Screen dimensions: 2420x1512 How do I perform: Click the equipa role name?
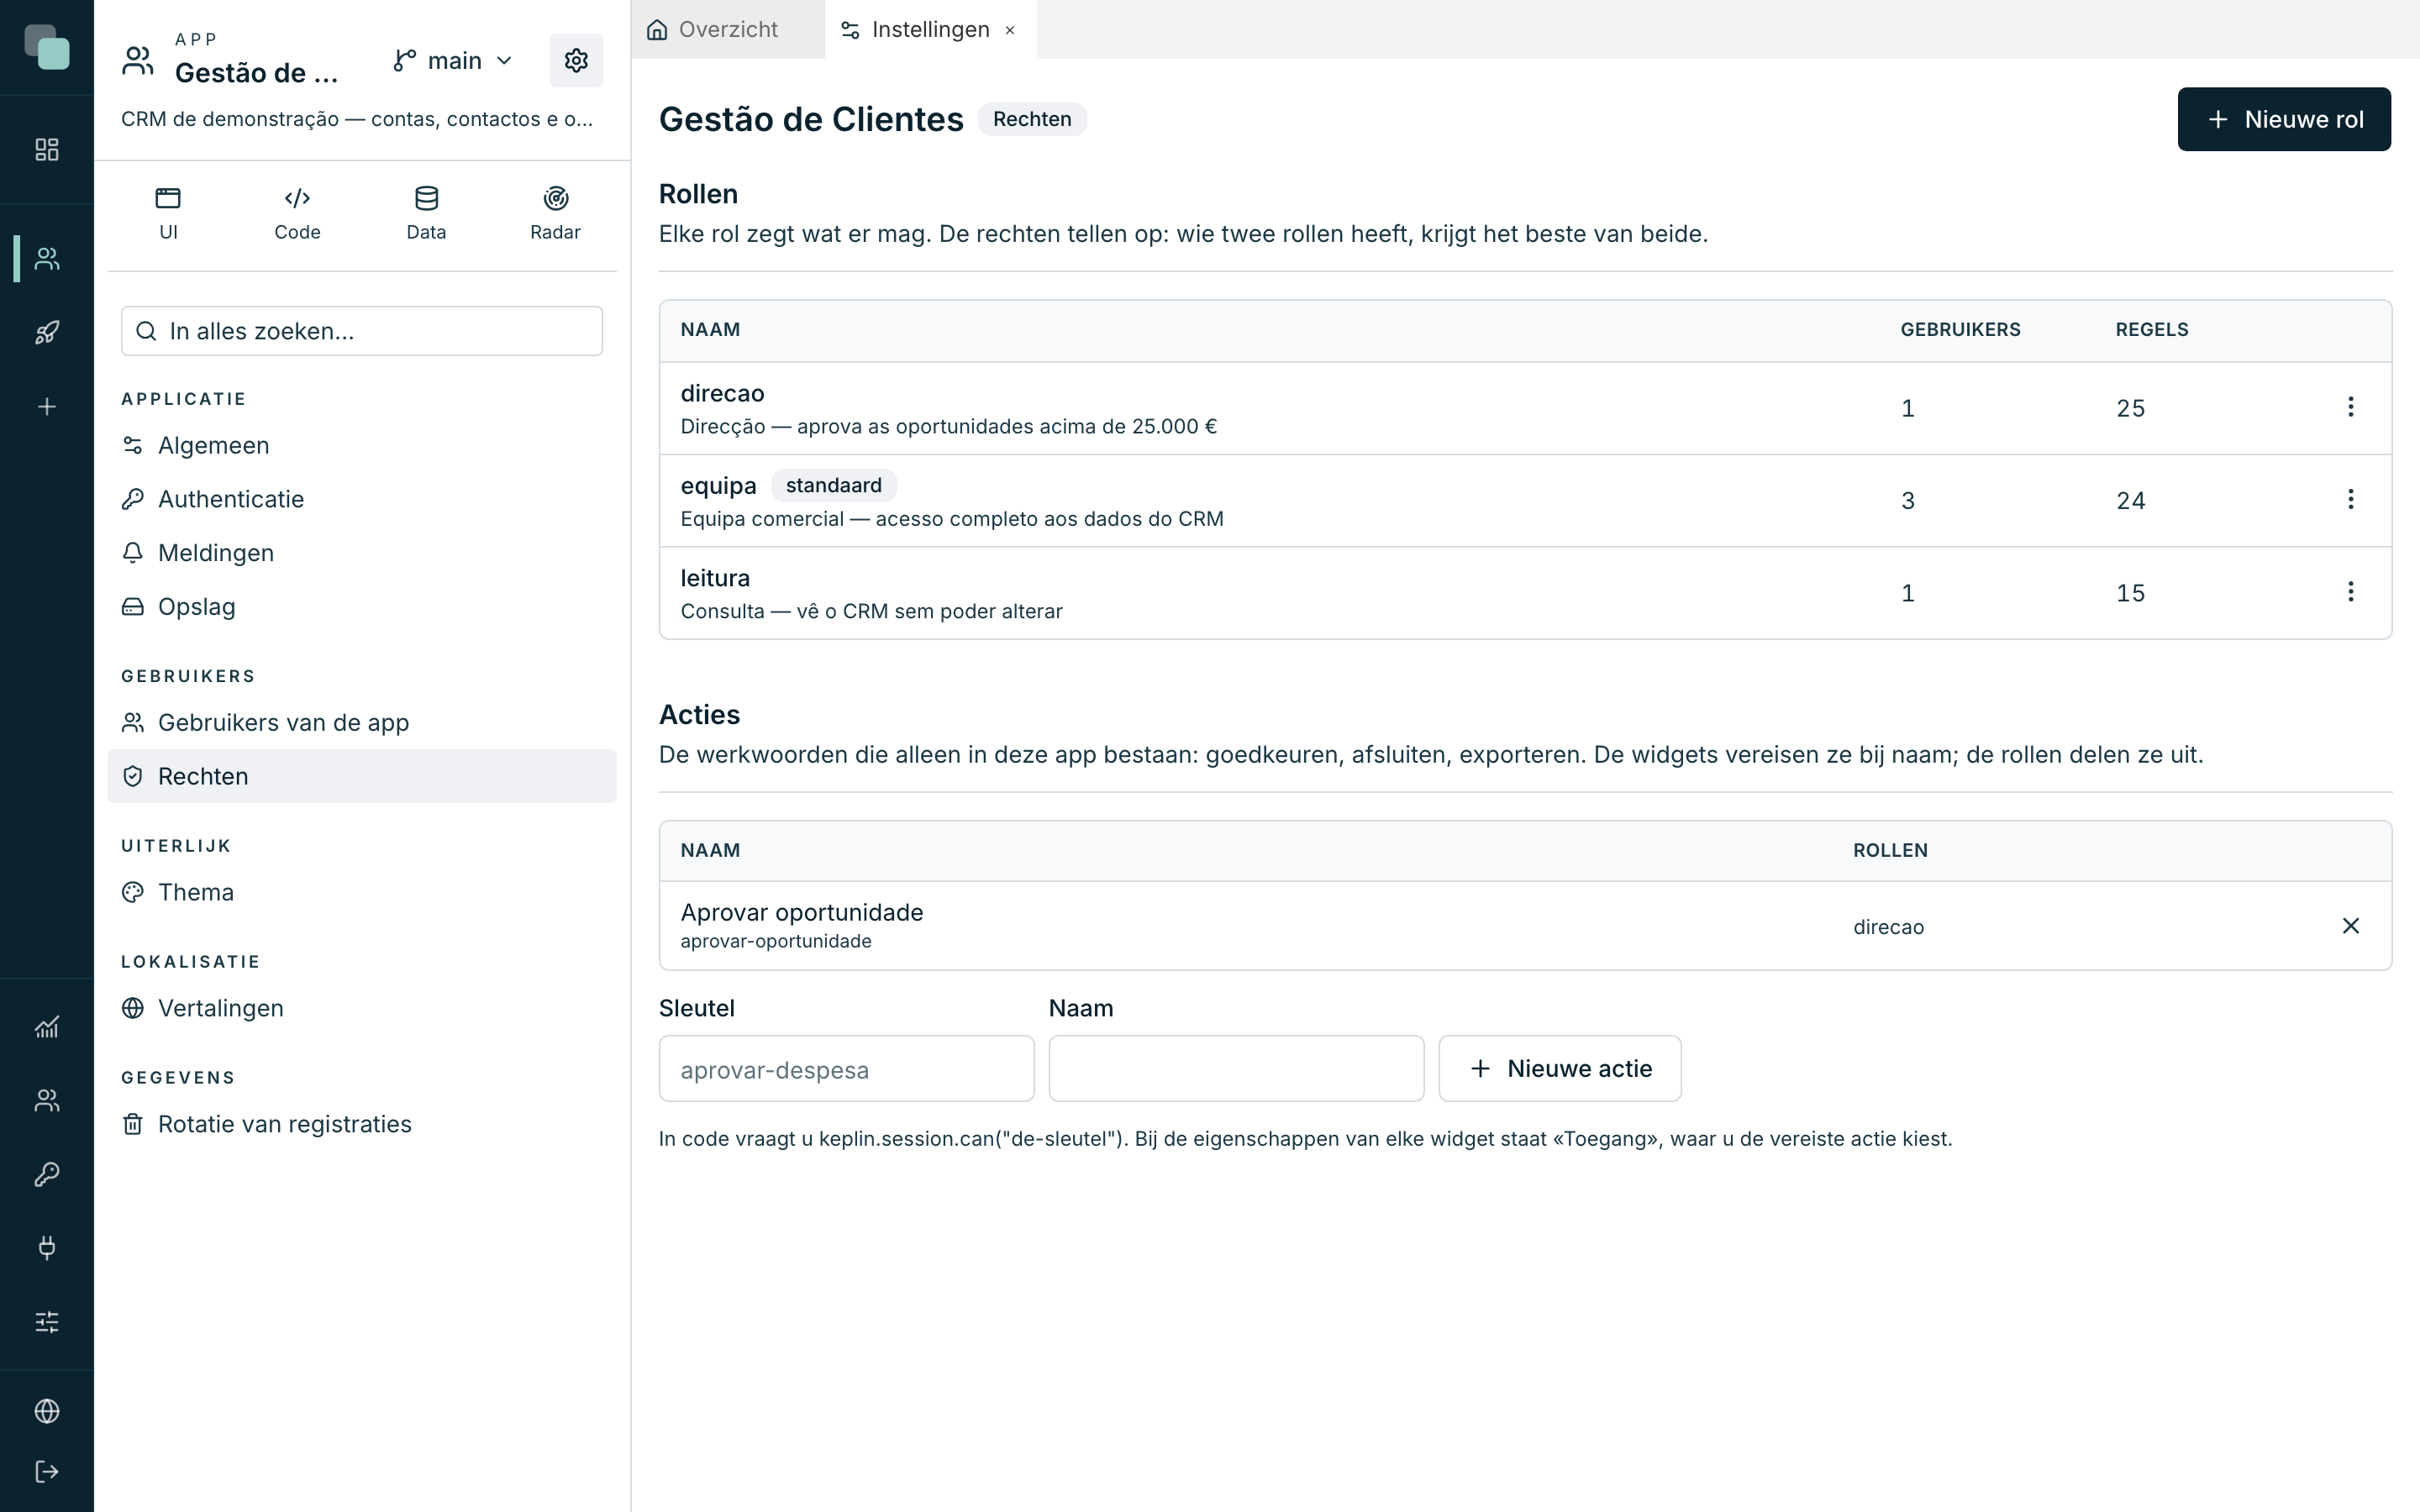pyautogui.click(x=718, y=486)
